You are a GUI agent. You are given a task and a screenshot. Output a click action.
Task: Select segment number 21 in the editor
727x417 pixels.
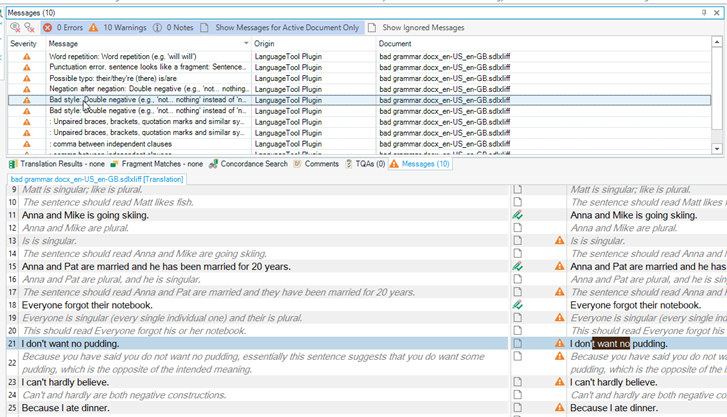coord(12,344)
